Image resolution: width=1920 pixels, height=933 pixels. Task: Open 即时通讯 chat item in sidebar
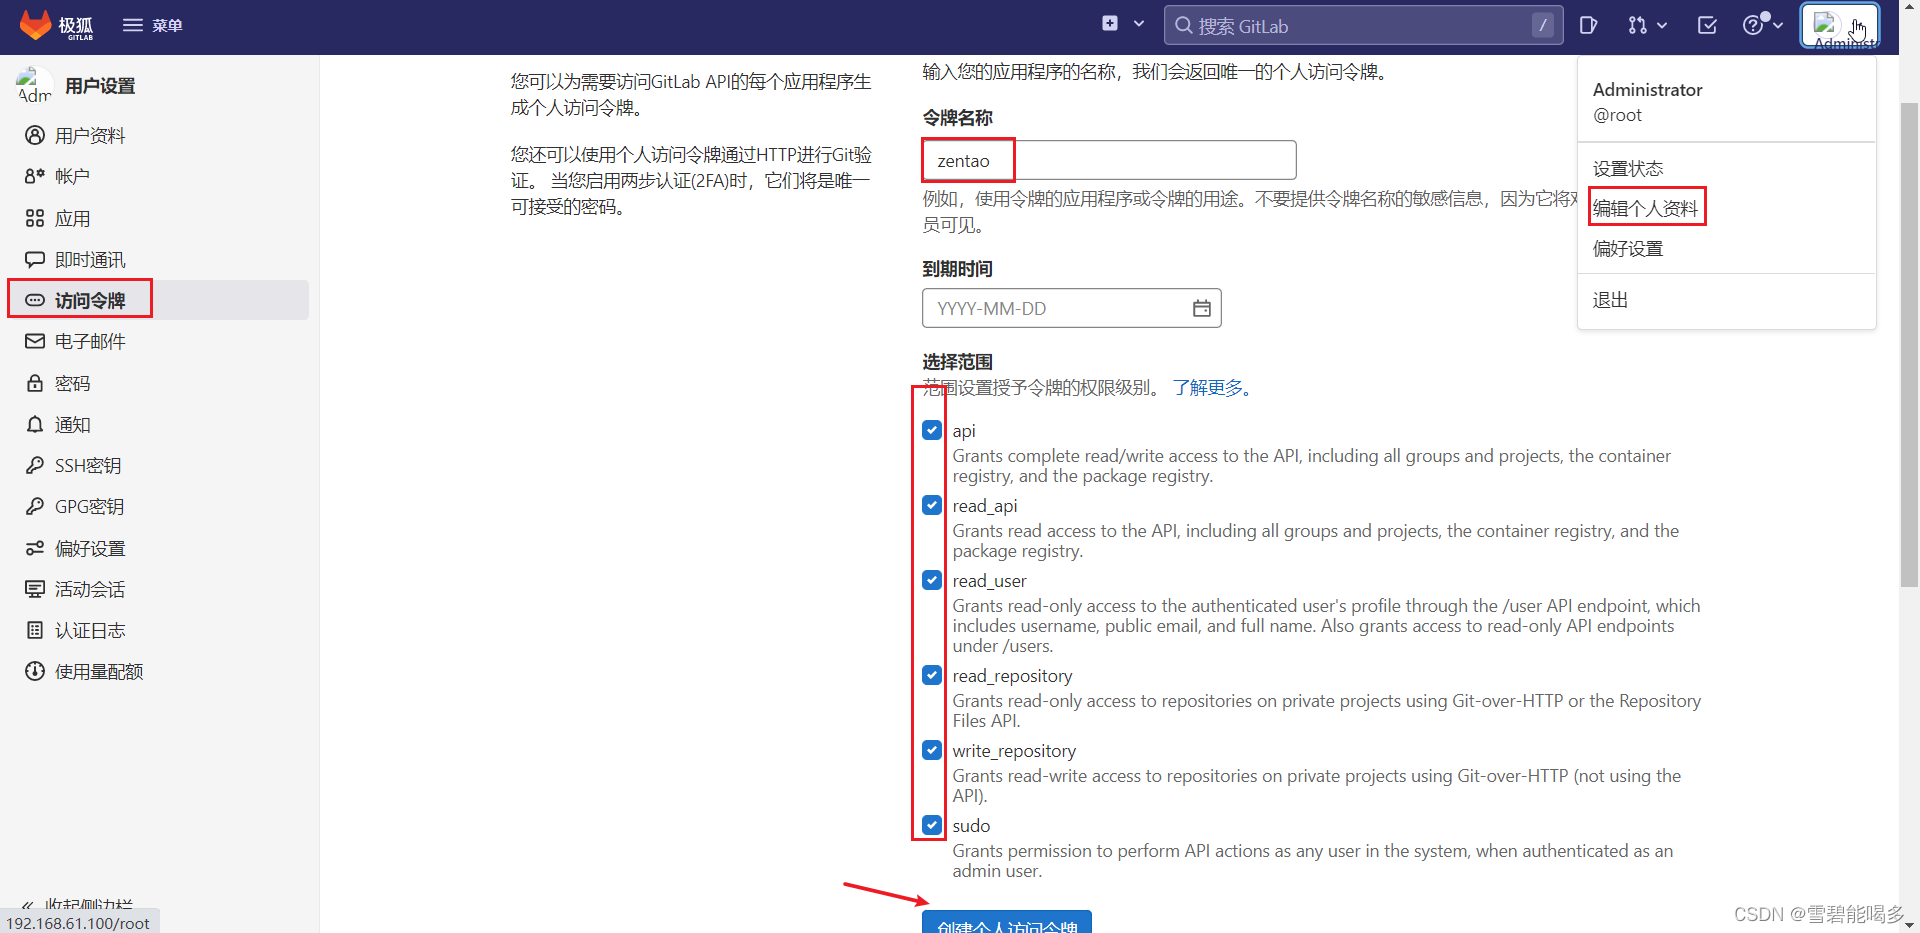(90, 258)
